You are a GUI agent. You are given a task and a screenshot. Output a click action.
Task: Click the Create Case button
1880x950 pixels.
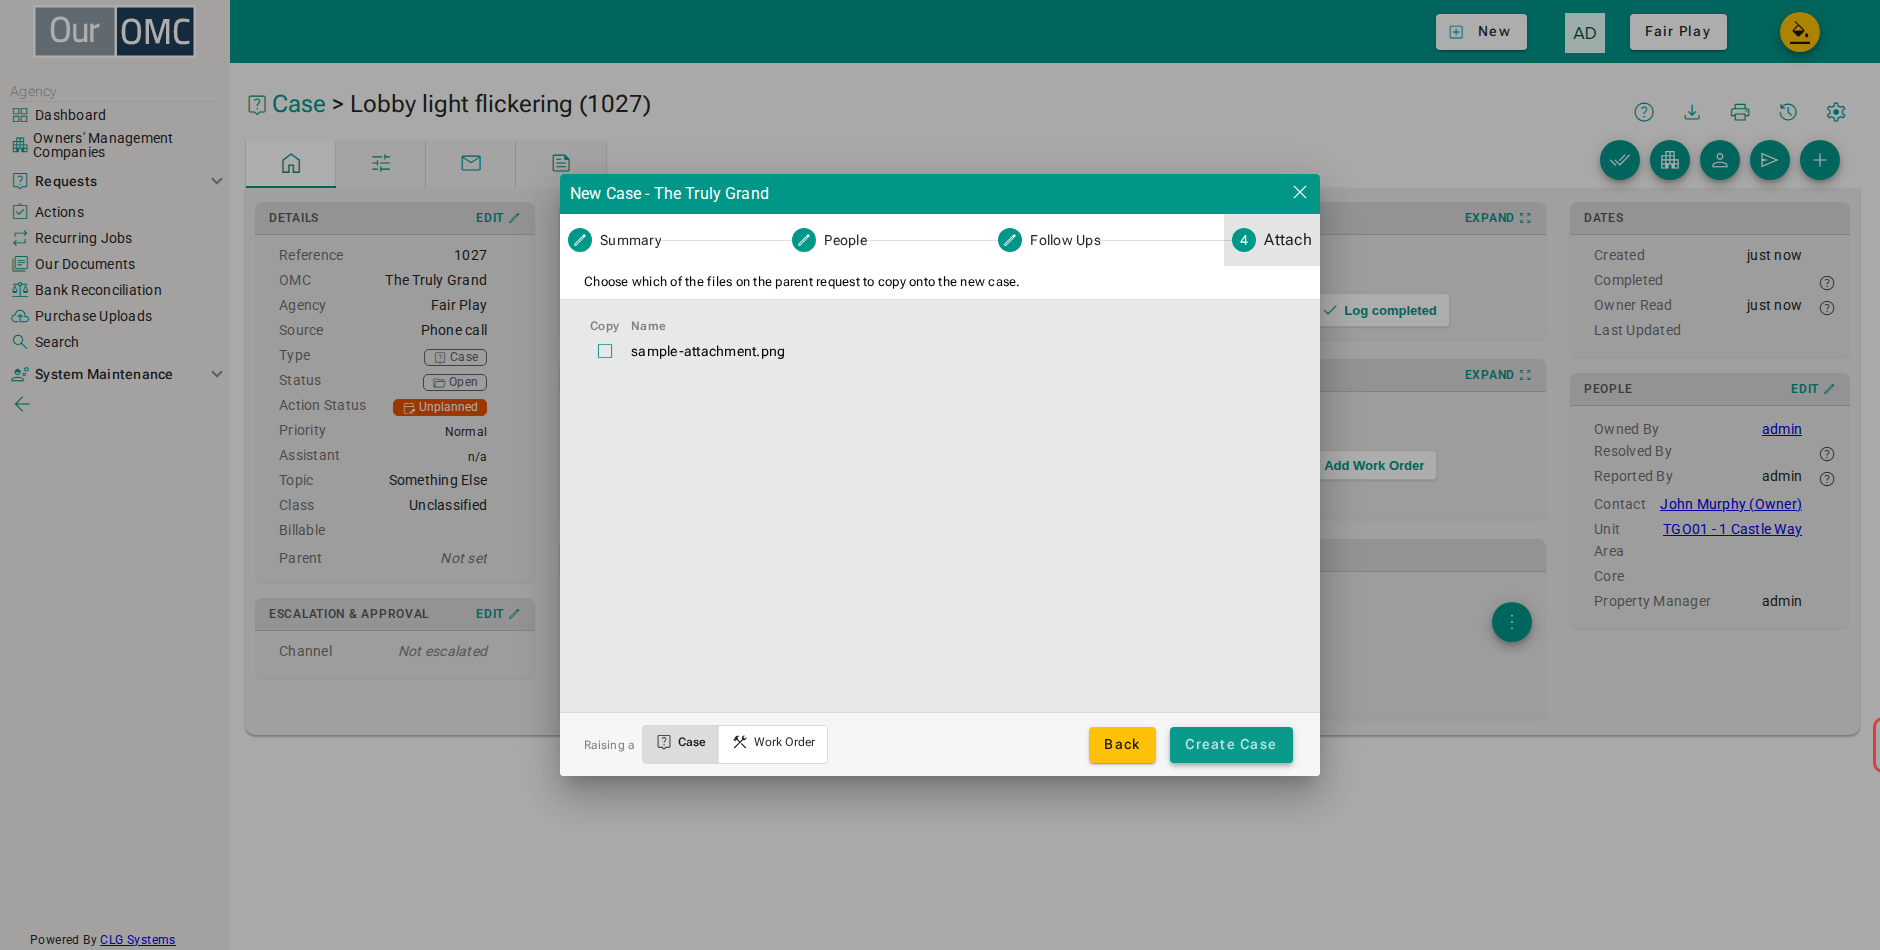1231,745
